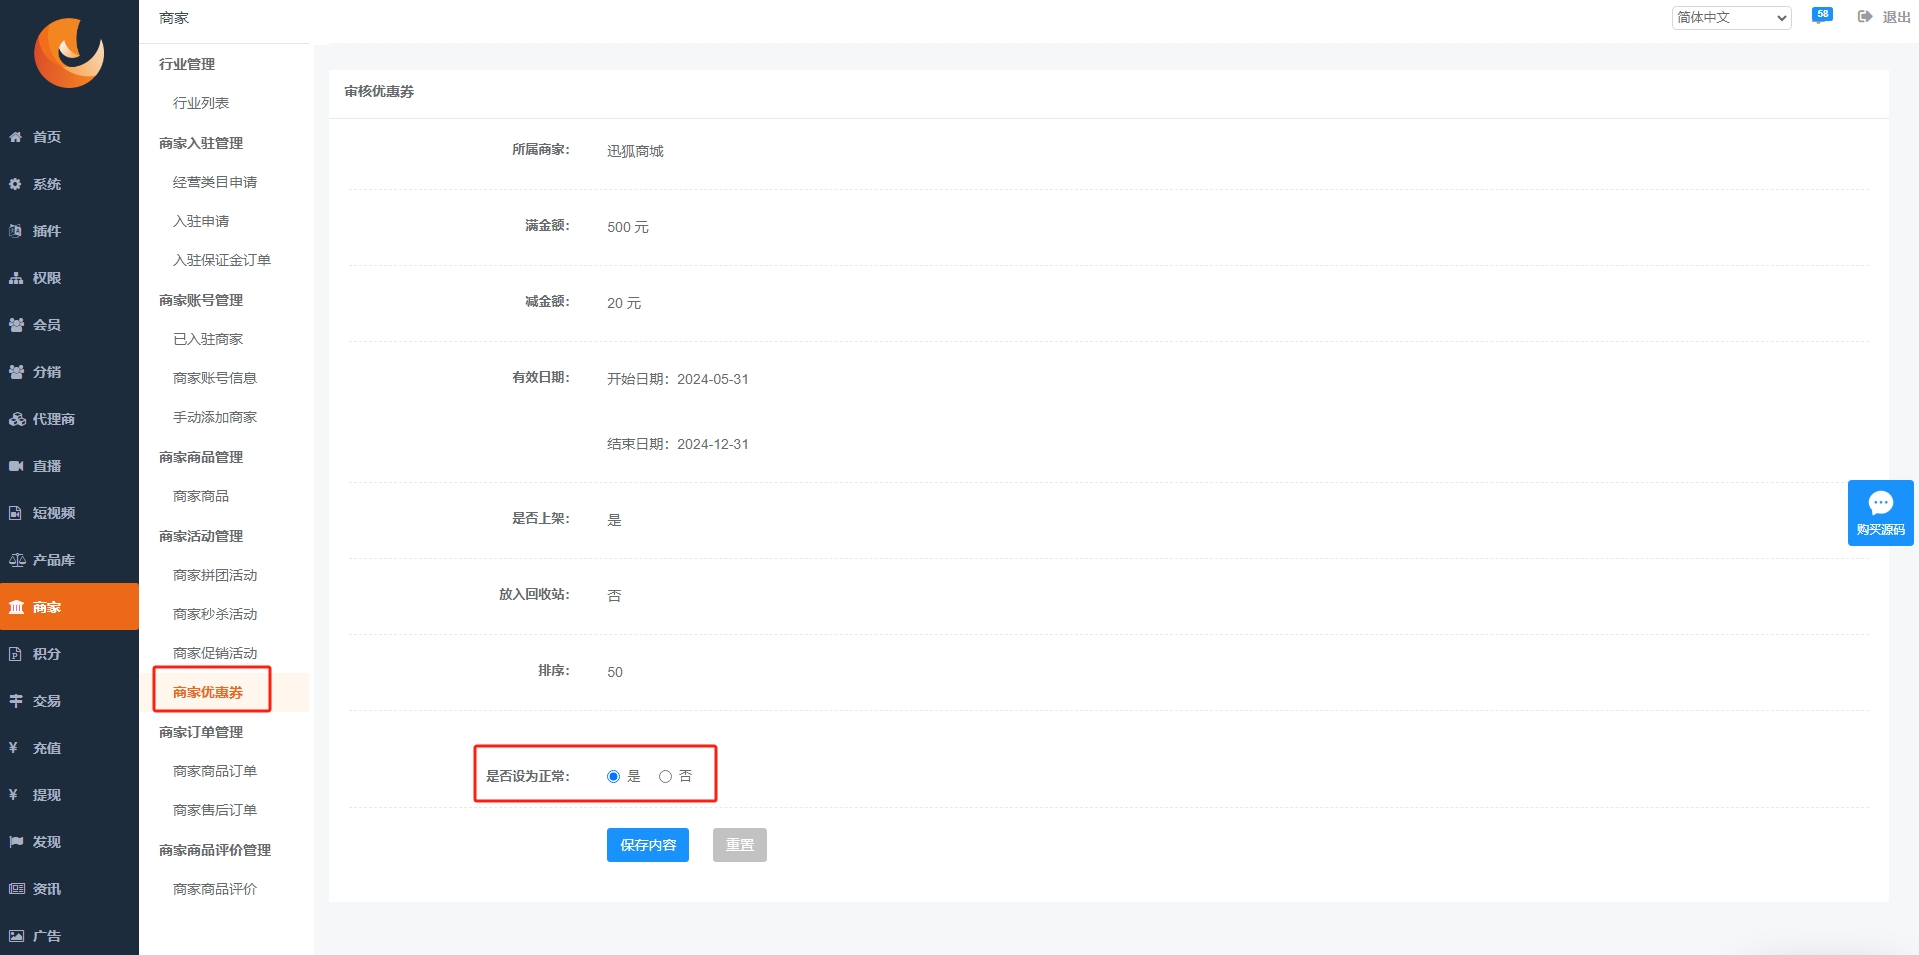Select 否 radio for 是否设为正常

(665, 776)
